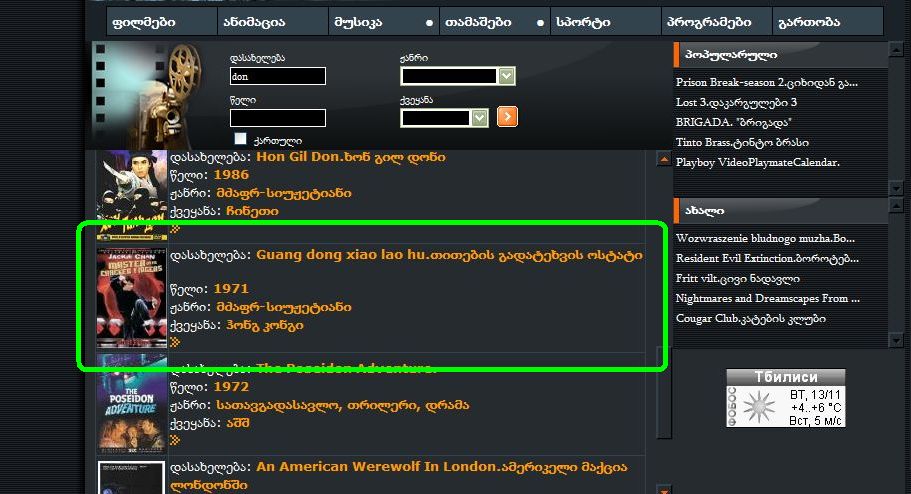Open the პროგრამები menu tab
This screenshot has height=494, width=911.
point(717,22)
